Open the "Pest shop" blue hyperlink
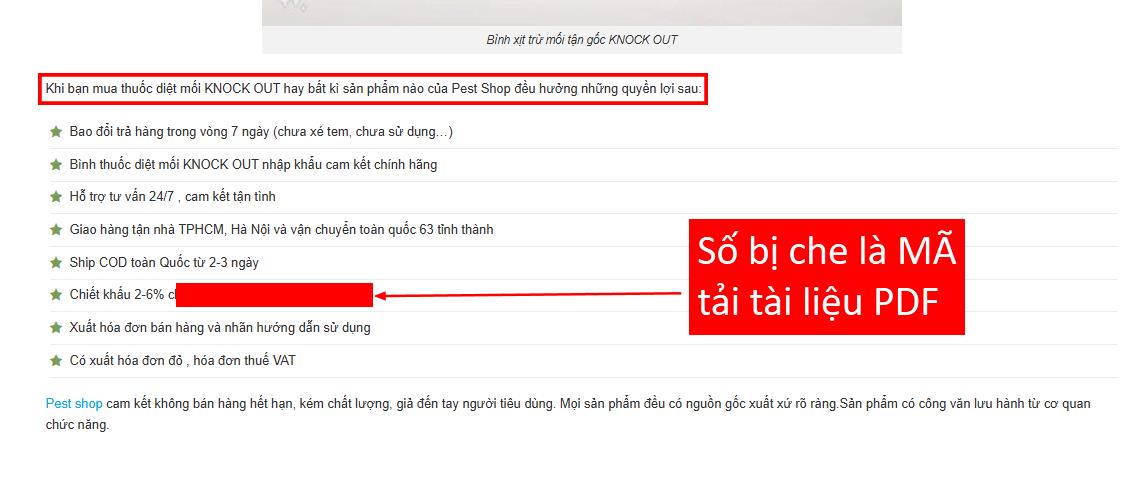Viewport: 1121px width, 477px height. click(x=74, y=404)
